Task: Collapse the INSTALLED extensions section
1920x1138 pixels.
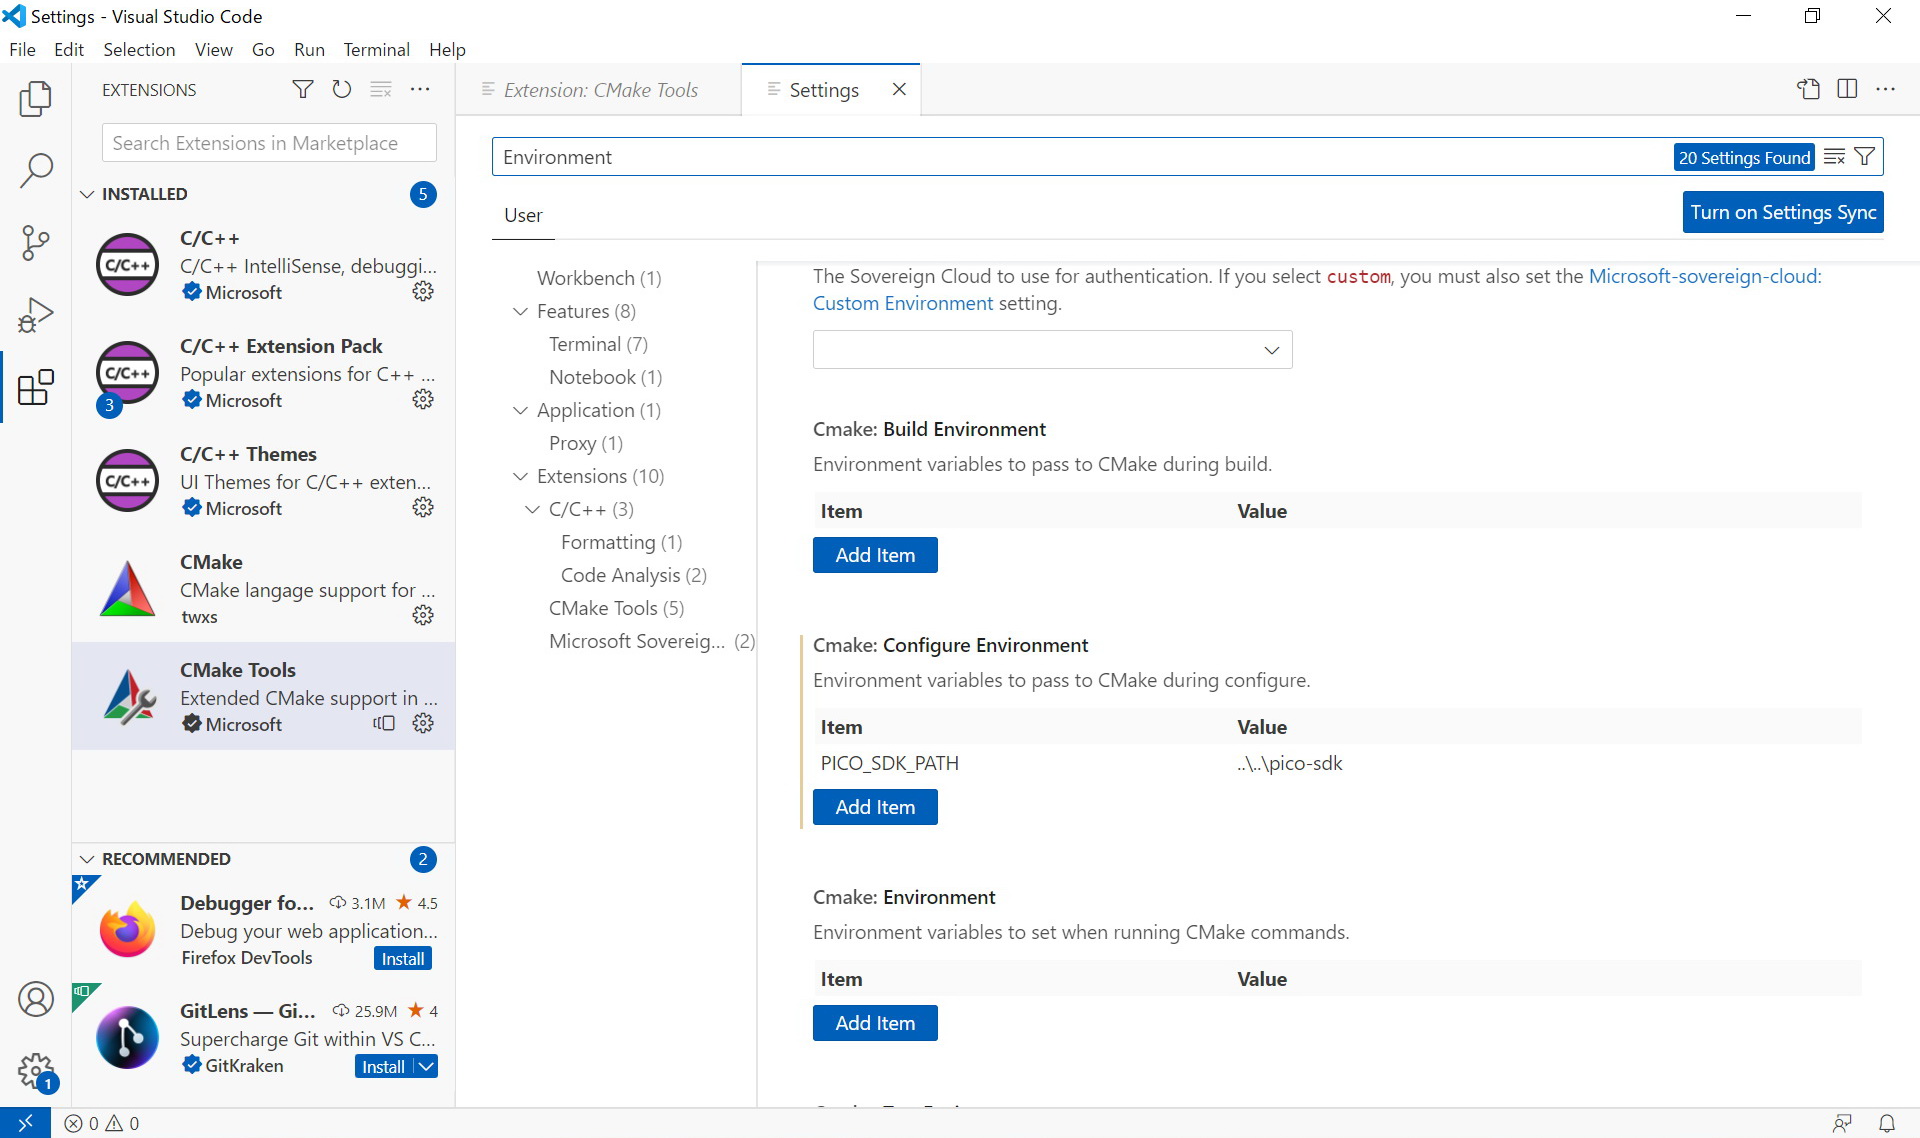Action: pos(87,194)
